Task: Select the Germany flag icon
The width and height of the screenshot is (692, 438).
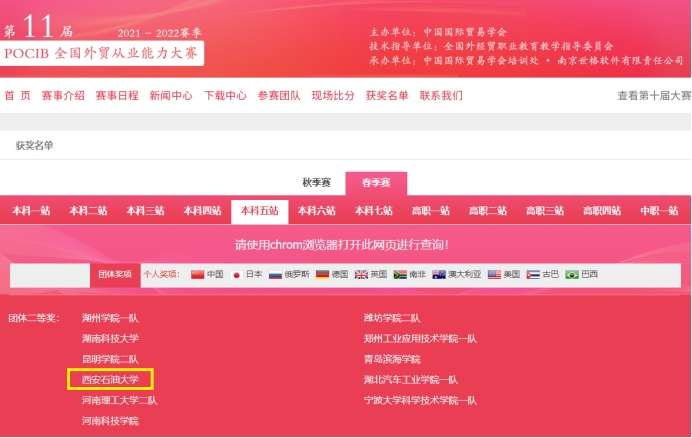Action: click(x=322, y=274)
